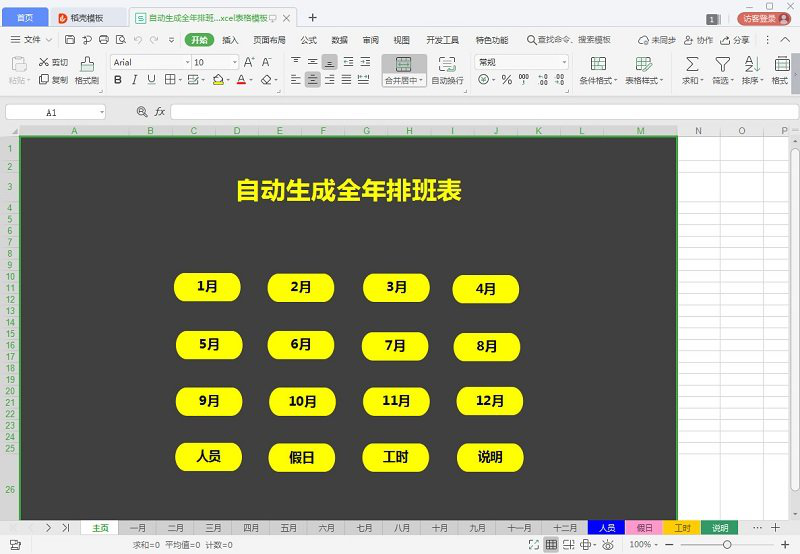
Task: Click the decrease decimal places icon
Action: pos(560,80)
